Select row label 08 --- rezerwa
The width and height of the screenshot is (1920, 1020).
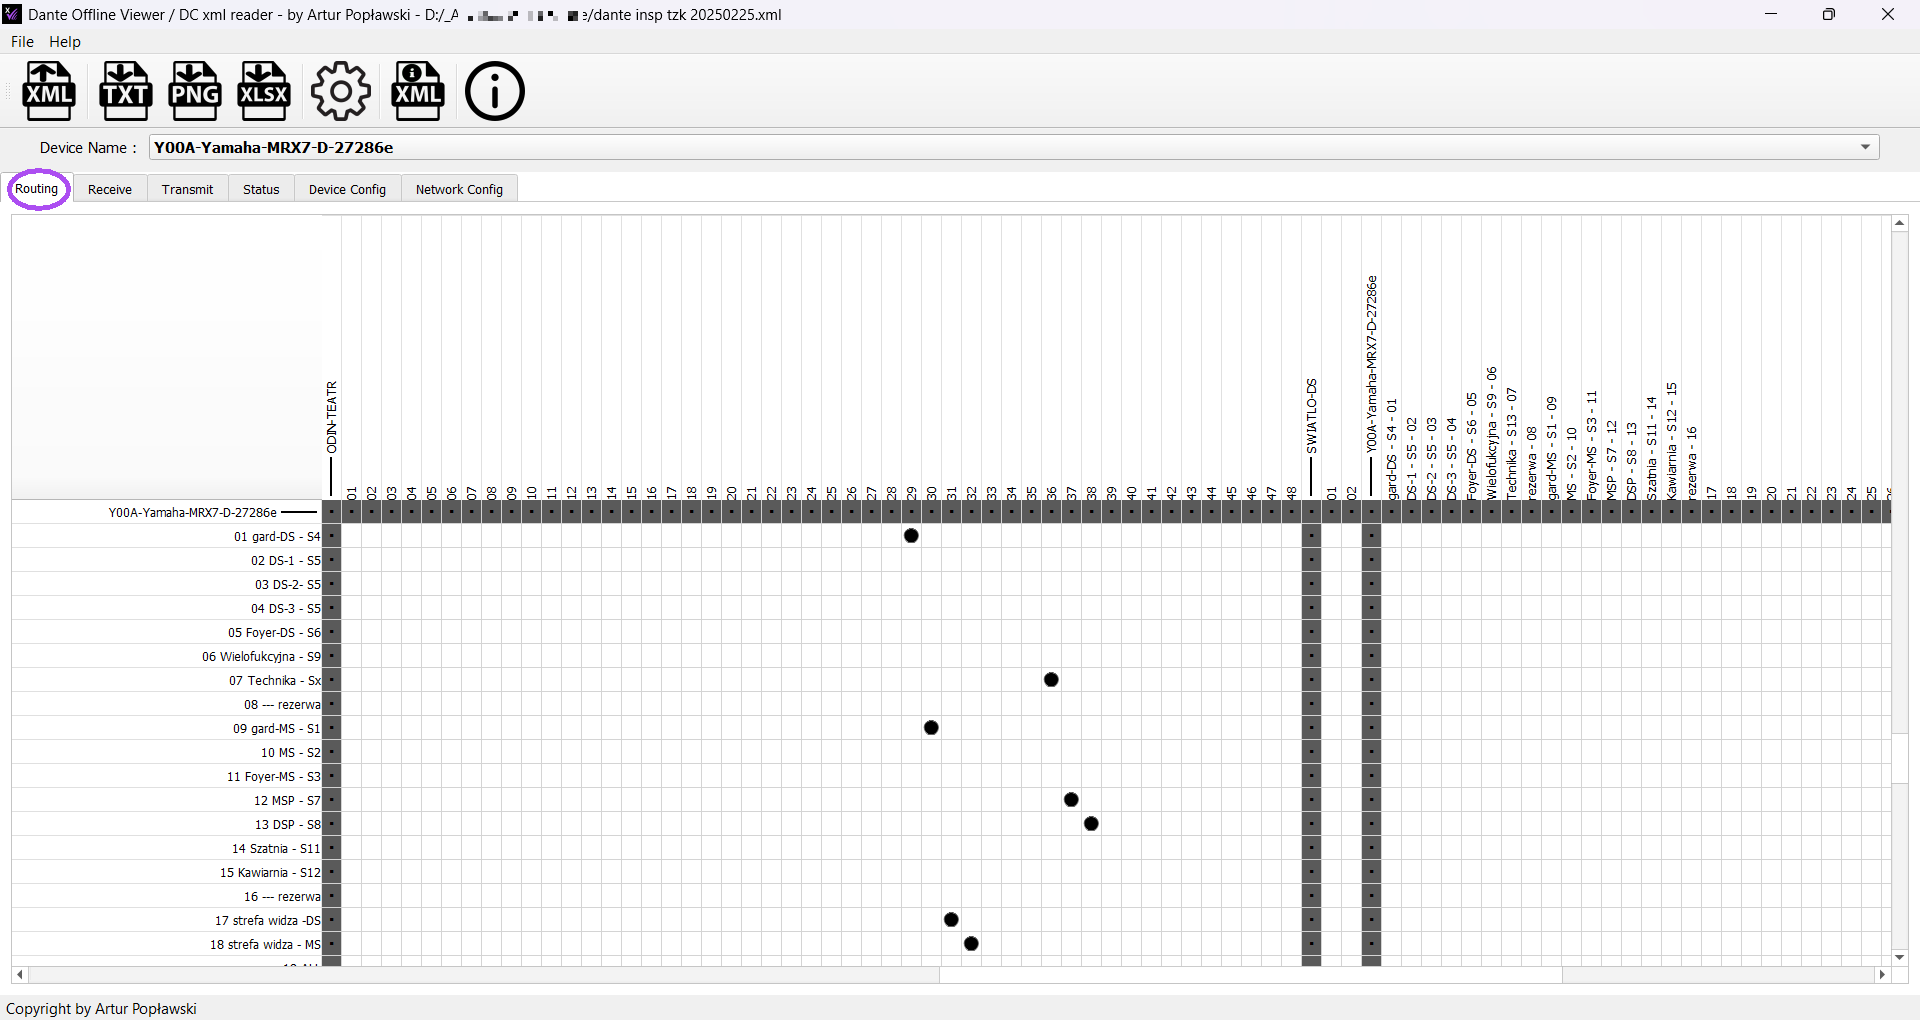pos(283,705)
